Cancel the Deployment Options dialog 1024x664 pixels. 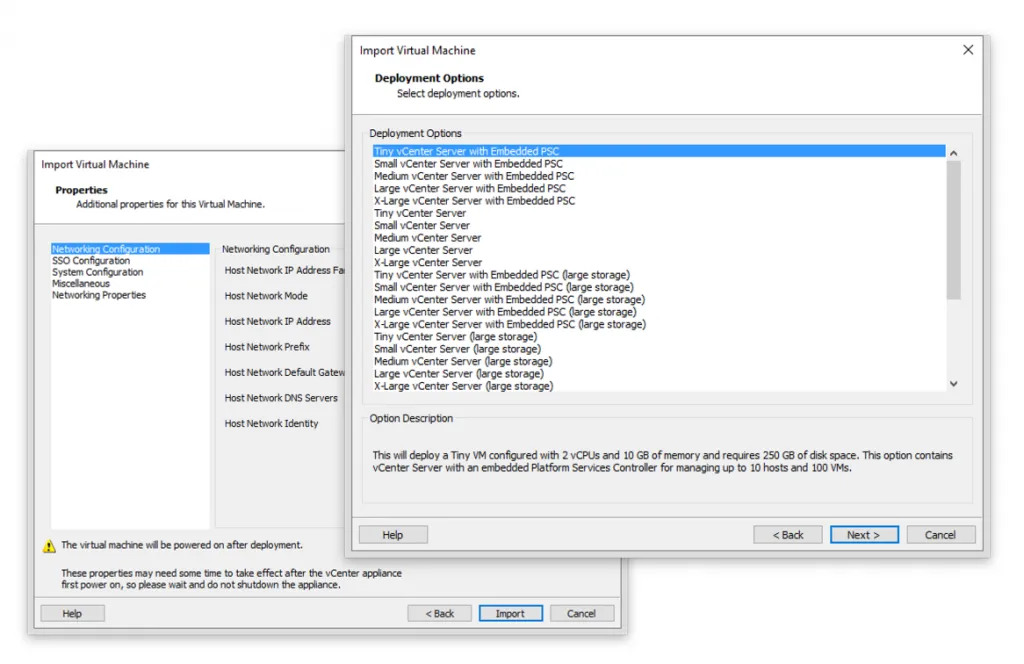(x=940, y=535)
